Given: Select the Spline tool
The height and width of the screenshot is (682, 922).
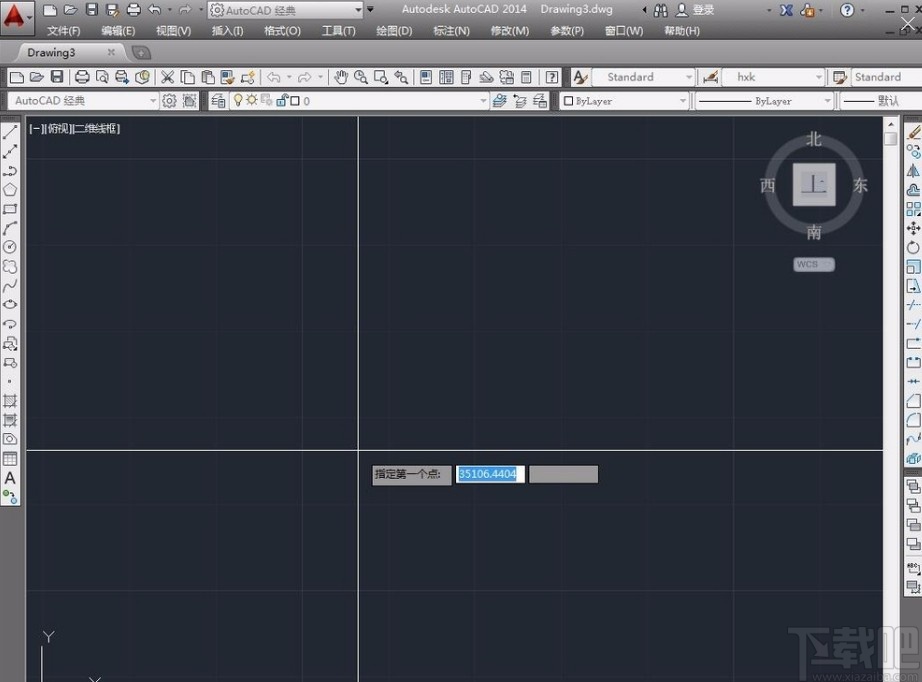Looking at the screenshot, I should [x=10, y=286].
